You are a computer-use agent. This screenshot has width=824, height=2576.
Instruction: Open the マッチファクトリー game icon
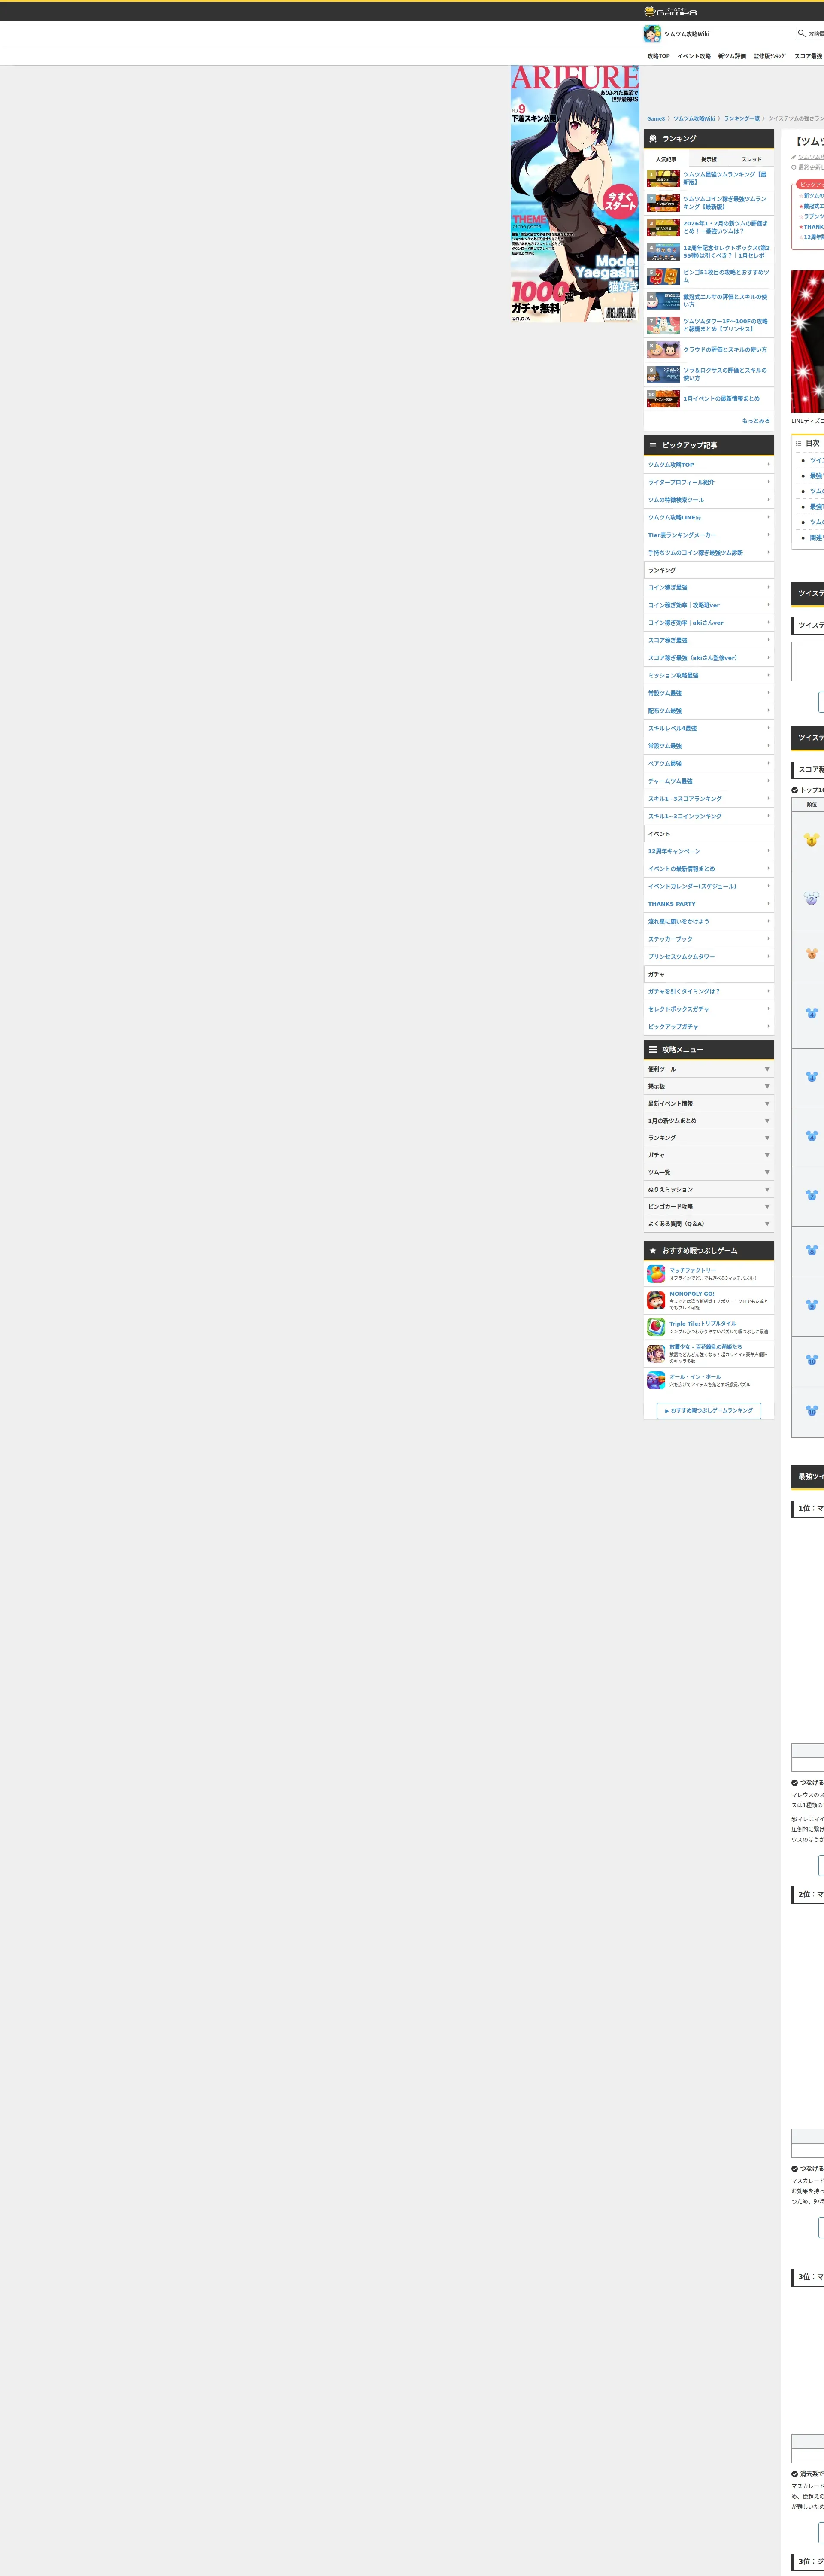pos(656,1273)
